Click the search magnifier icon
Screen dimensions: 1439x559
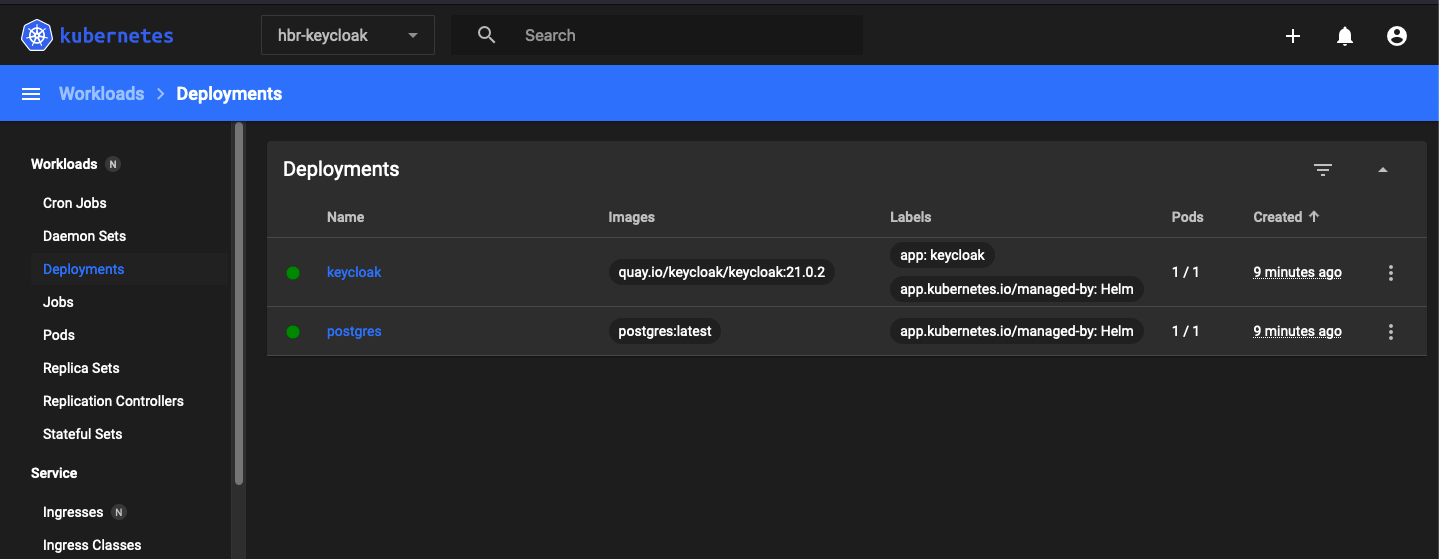tap(487, 35)
